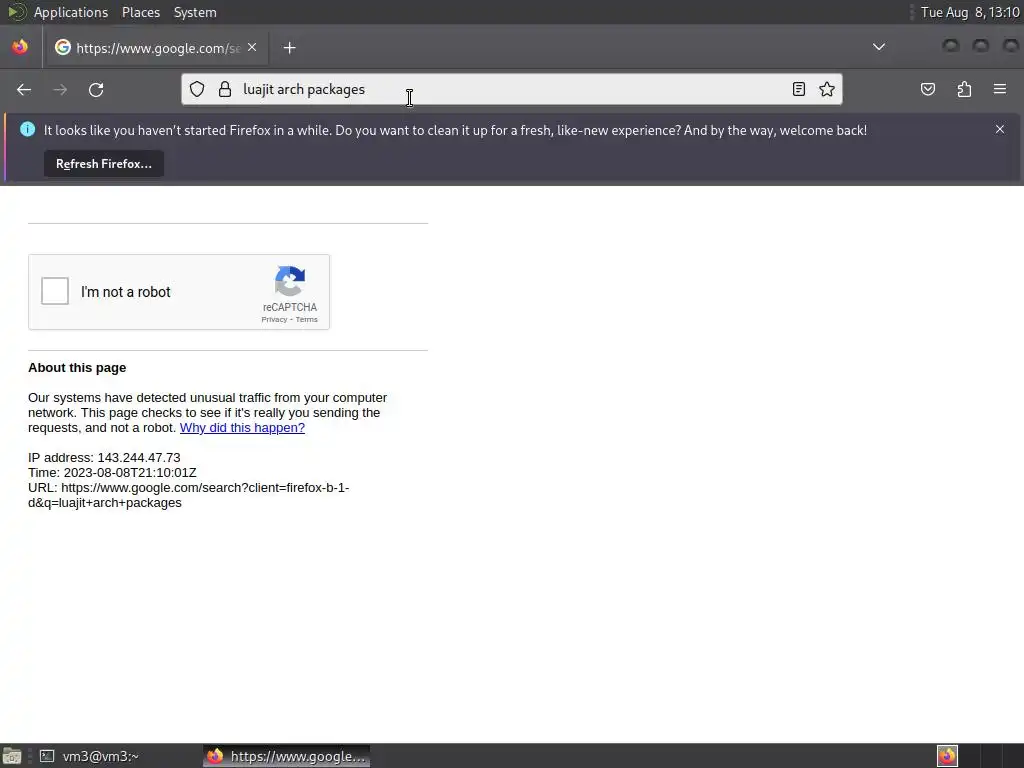Click the clock Tue Aug 8, 13:10
Screen dimensions: 1024x768
(x=970, y=12)
